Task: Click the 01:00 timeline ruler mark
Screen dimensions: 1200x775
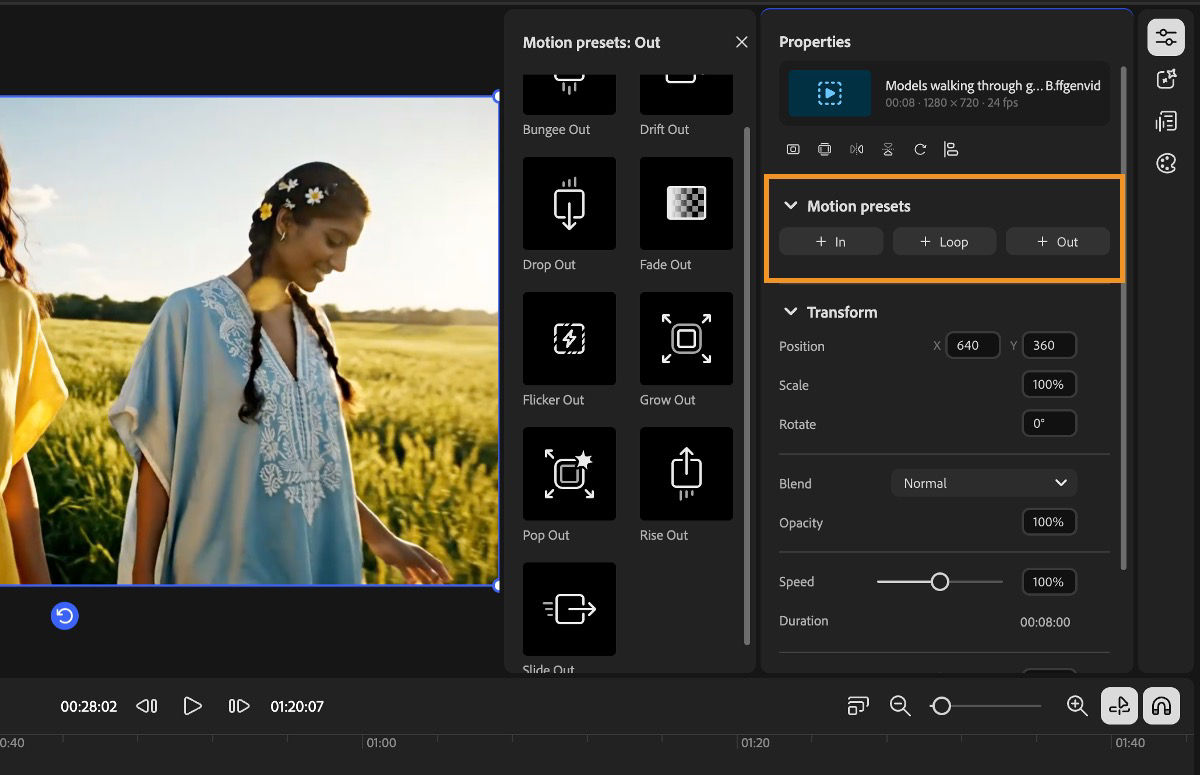Action: coord(381,743)
